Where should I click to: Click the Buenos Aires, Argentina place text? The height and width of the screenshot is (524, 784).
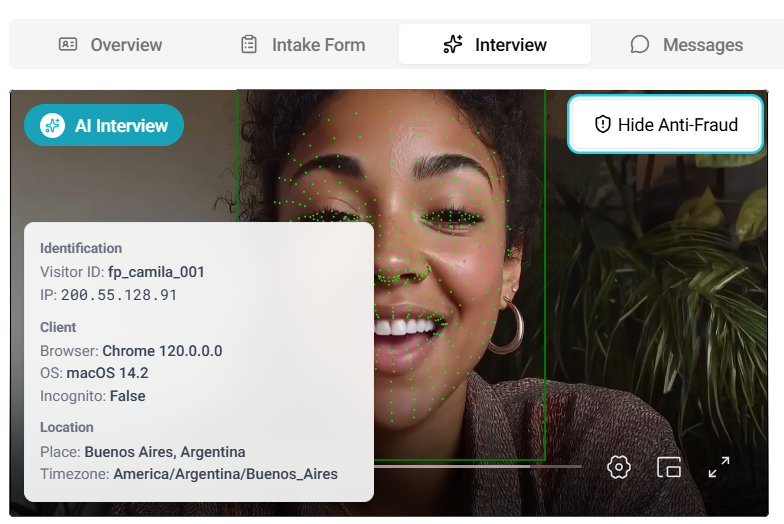pyautogui.click(x=164, y=452)
